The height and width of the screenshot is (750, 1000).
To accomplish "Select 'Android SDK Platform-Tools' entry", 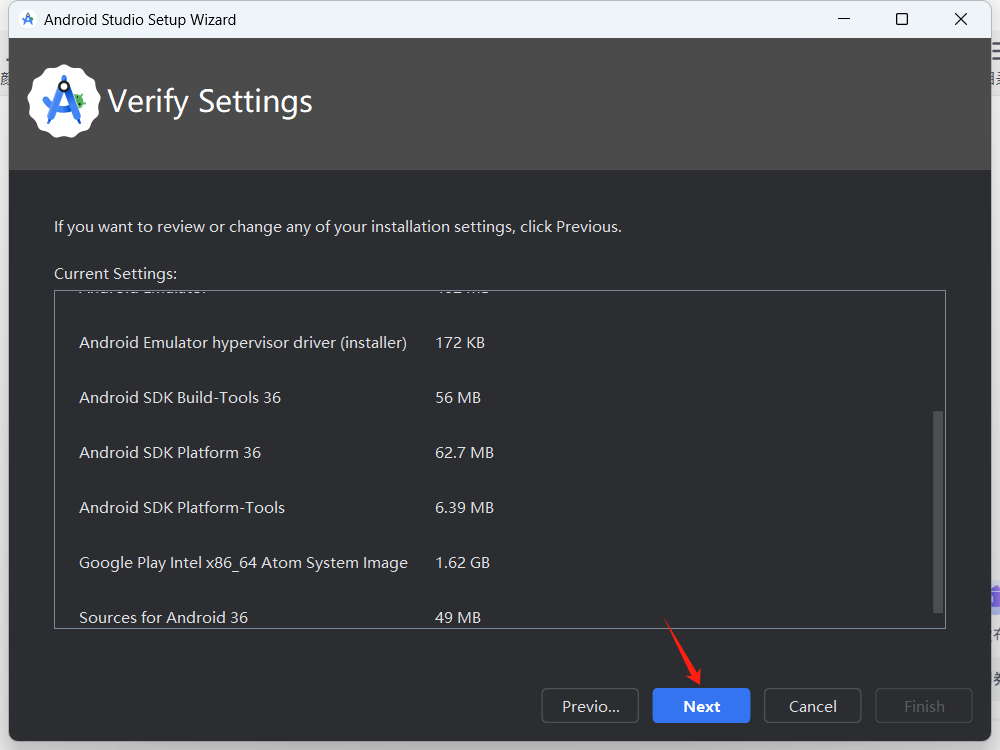I will (182, 507).
